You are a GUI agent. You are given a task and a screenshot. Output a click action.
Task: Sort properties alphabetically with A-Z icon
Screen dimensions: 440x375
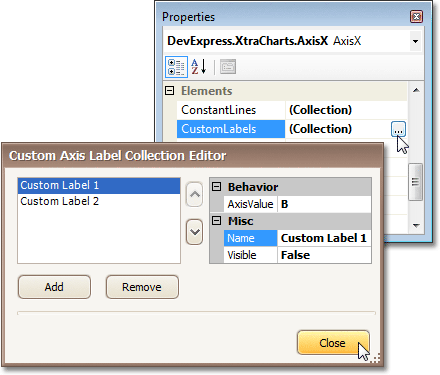pos(199,67)
